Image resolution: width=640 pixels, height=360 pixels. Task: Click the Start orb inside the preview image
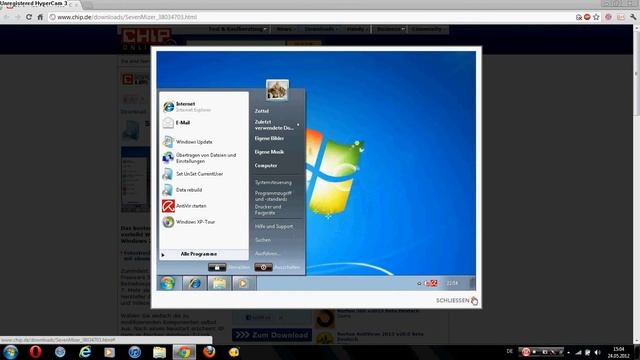(167, 283)
